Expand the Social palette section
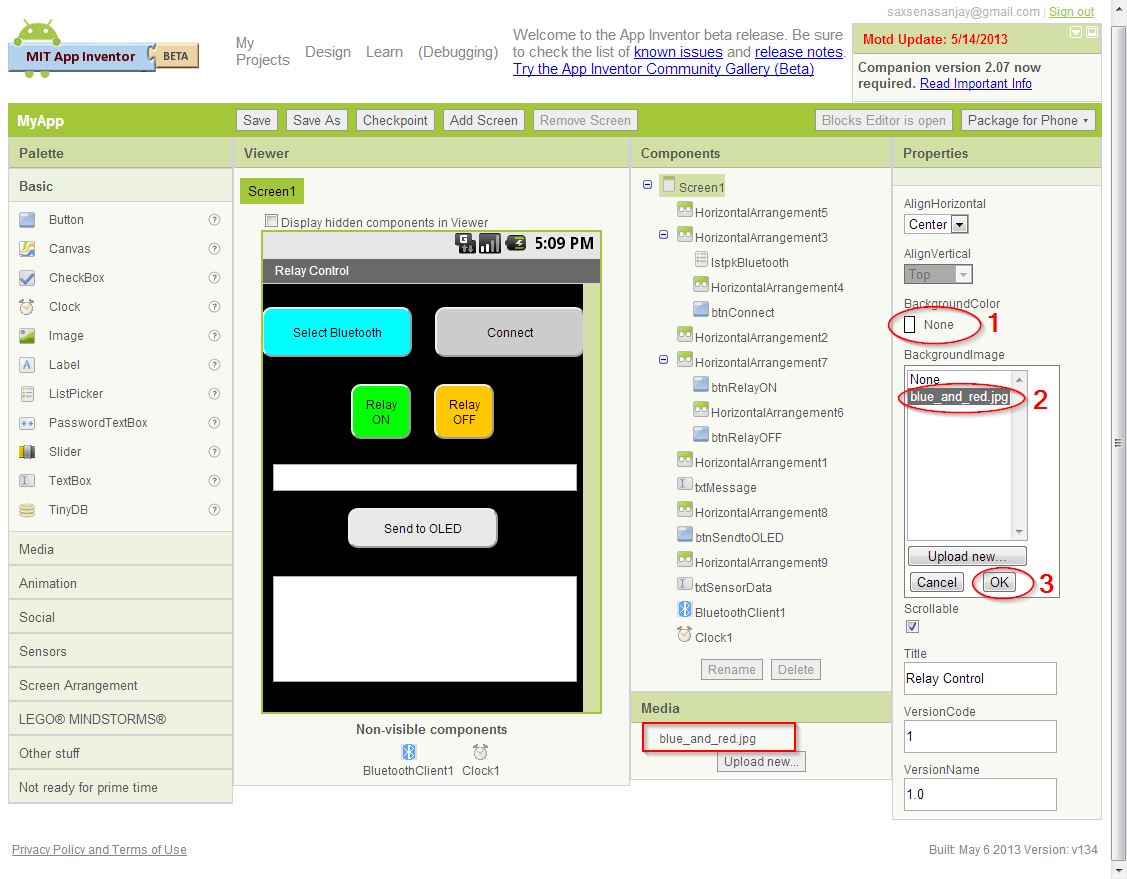This screenshot has width=1127, height=879. coord(120,617)
